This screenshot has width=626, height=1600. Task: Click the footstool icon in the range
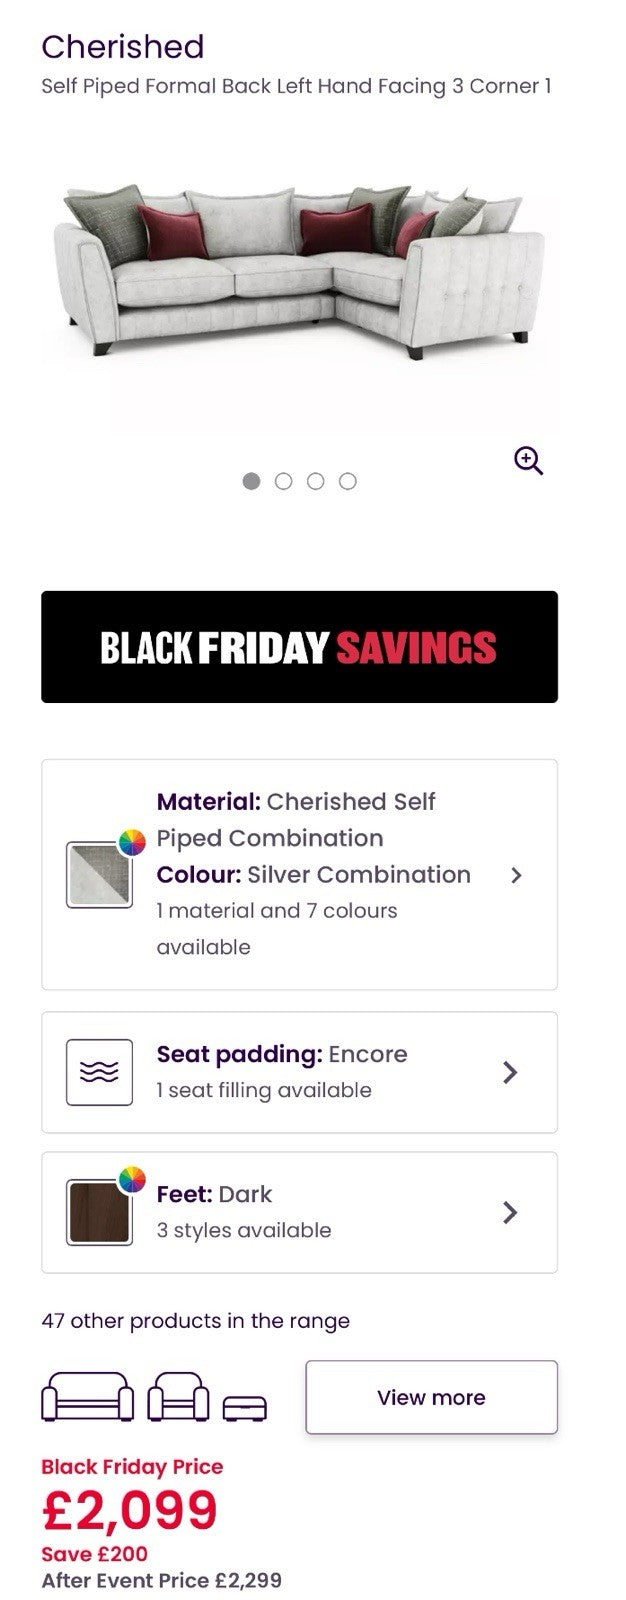244,1408
